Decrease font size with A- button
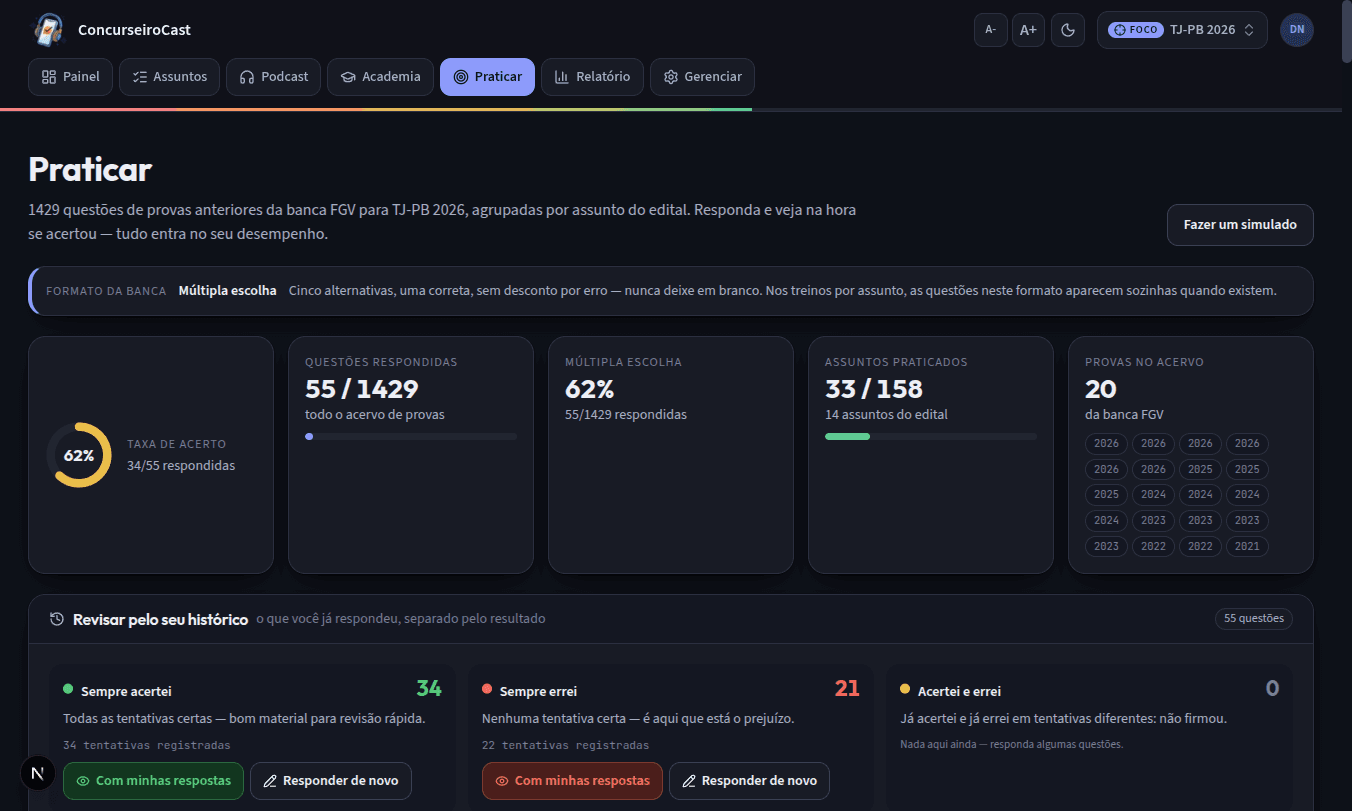The image size is (1352, 811). [990, 30]
